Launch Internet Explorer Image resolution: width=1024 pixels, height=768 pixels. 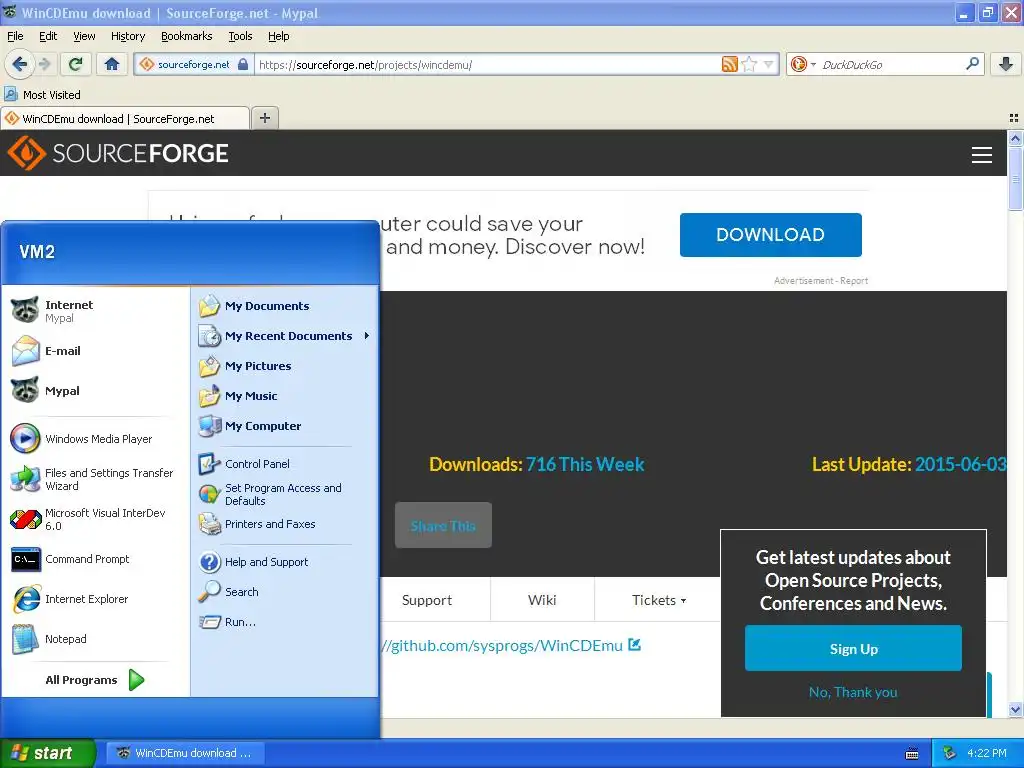tap(96, 599)
